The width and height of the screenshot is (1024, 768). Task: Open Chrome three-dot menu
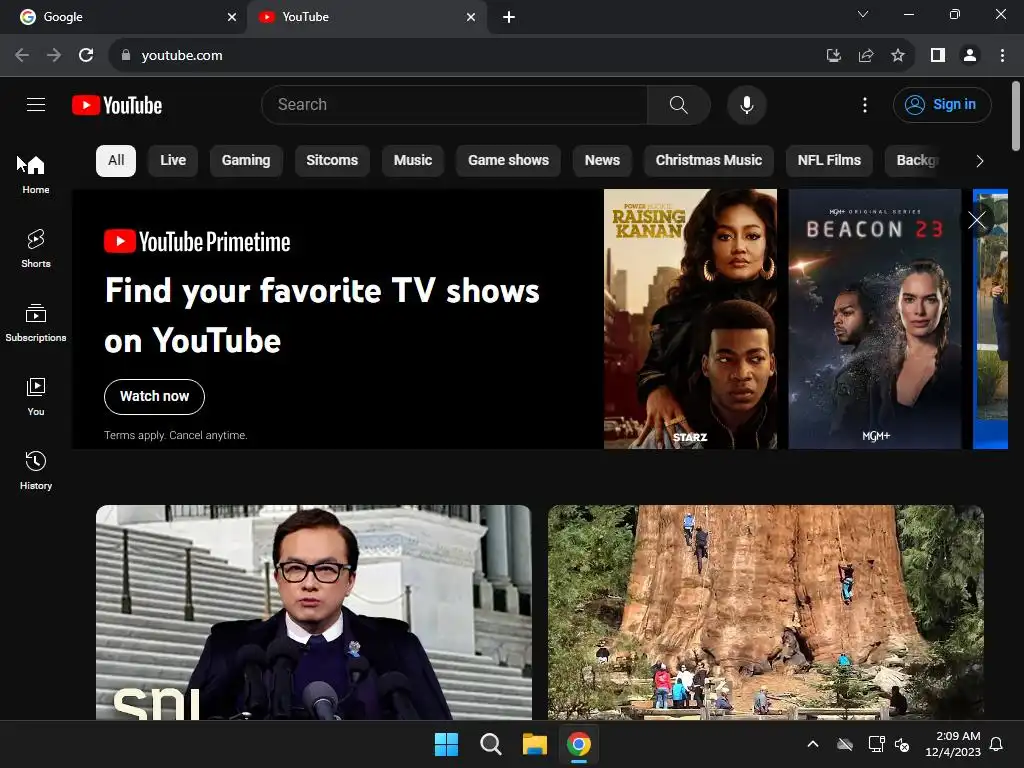pyautogui.click(x=1002, y=55)
